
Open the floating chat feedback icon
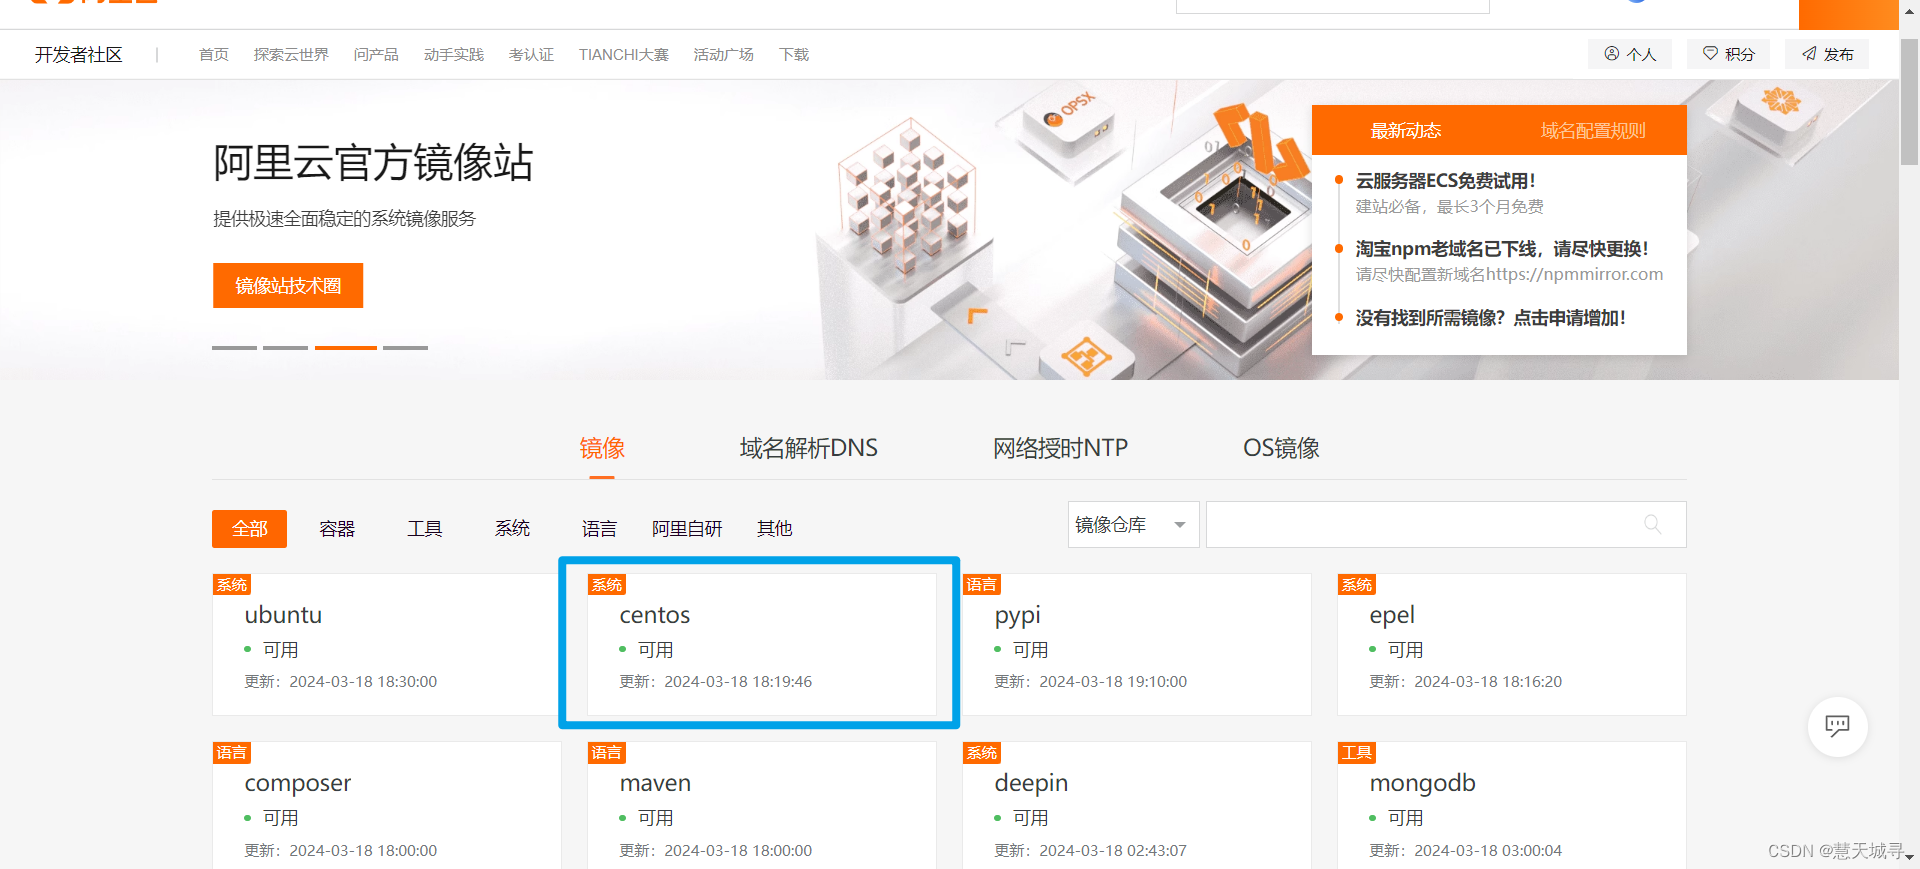pyautogui.click(x=1837, y=726)
